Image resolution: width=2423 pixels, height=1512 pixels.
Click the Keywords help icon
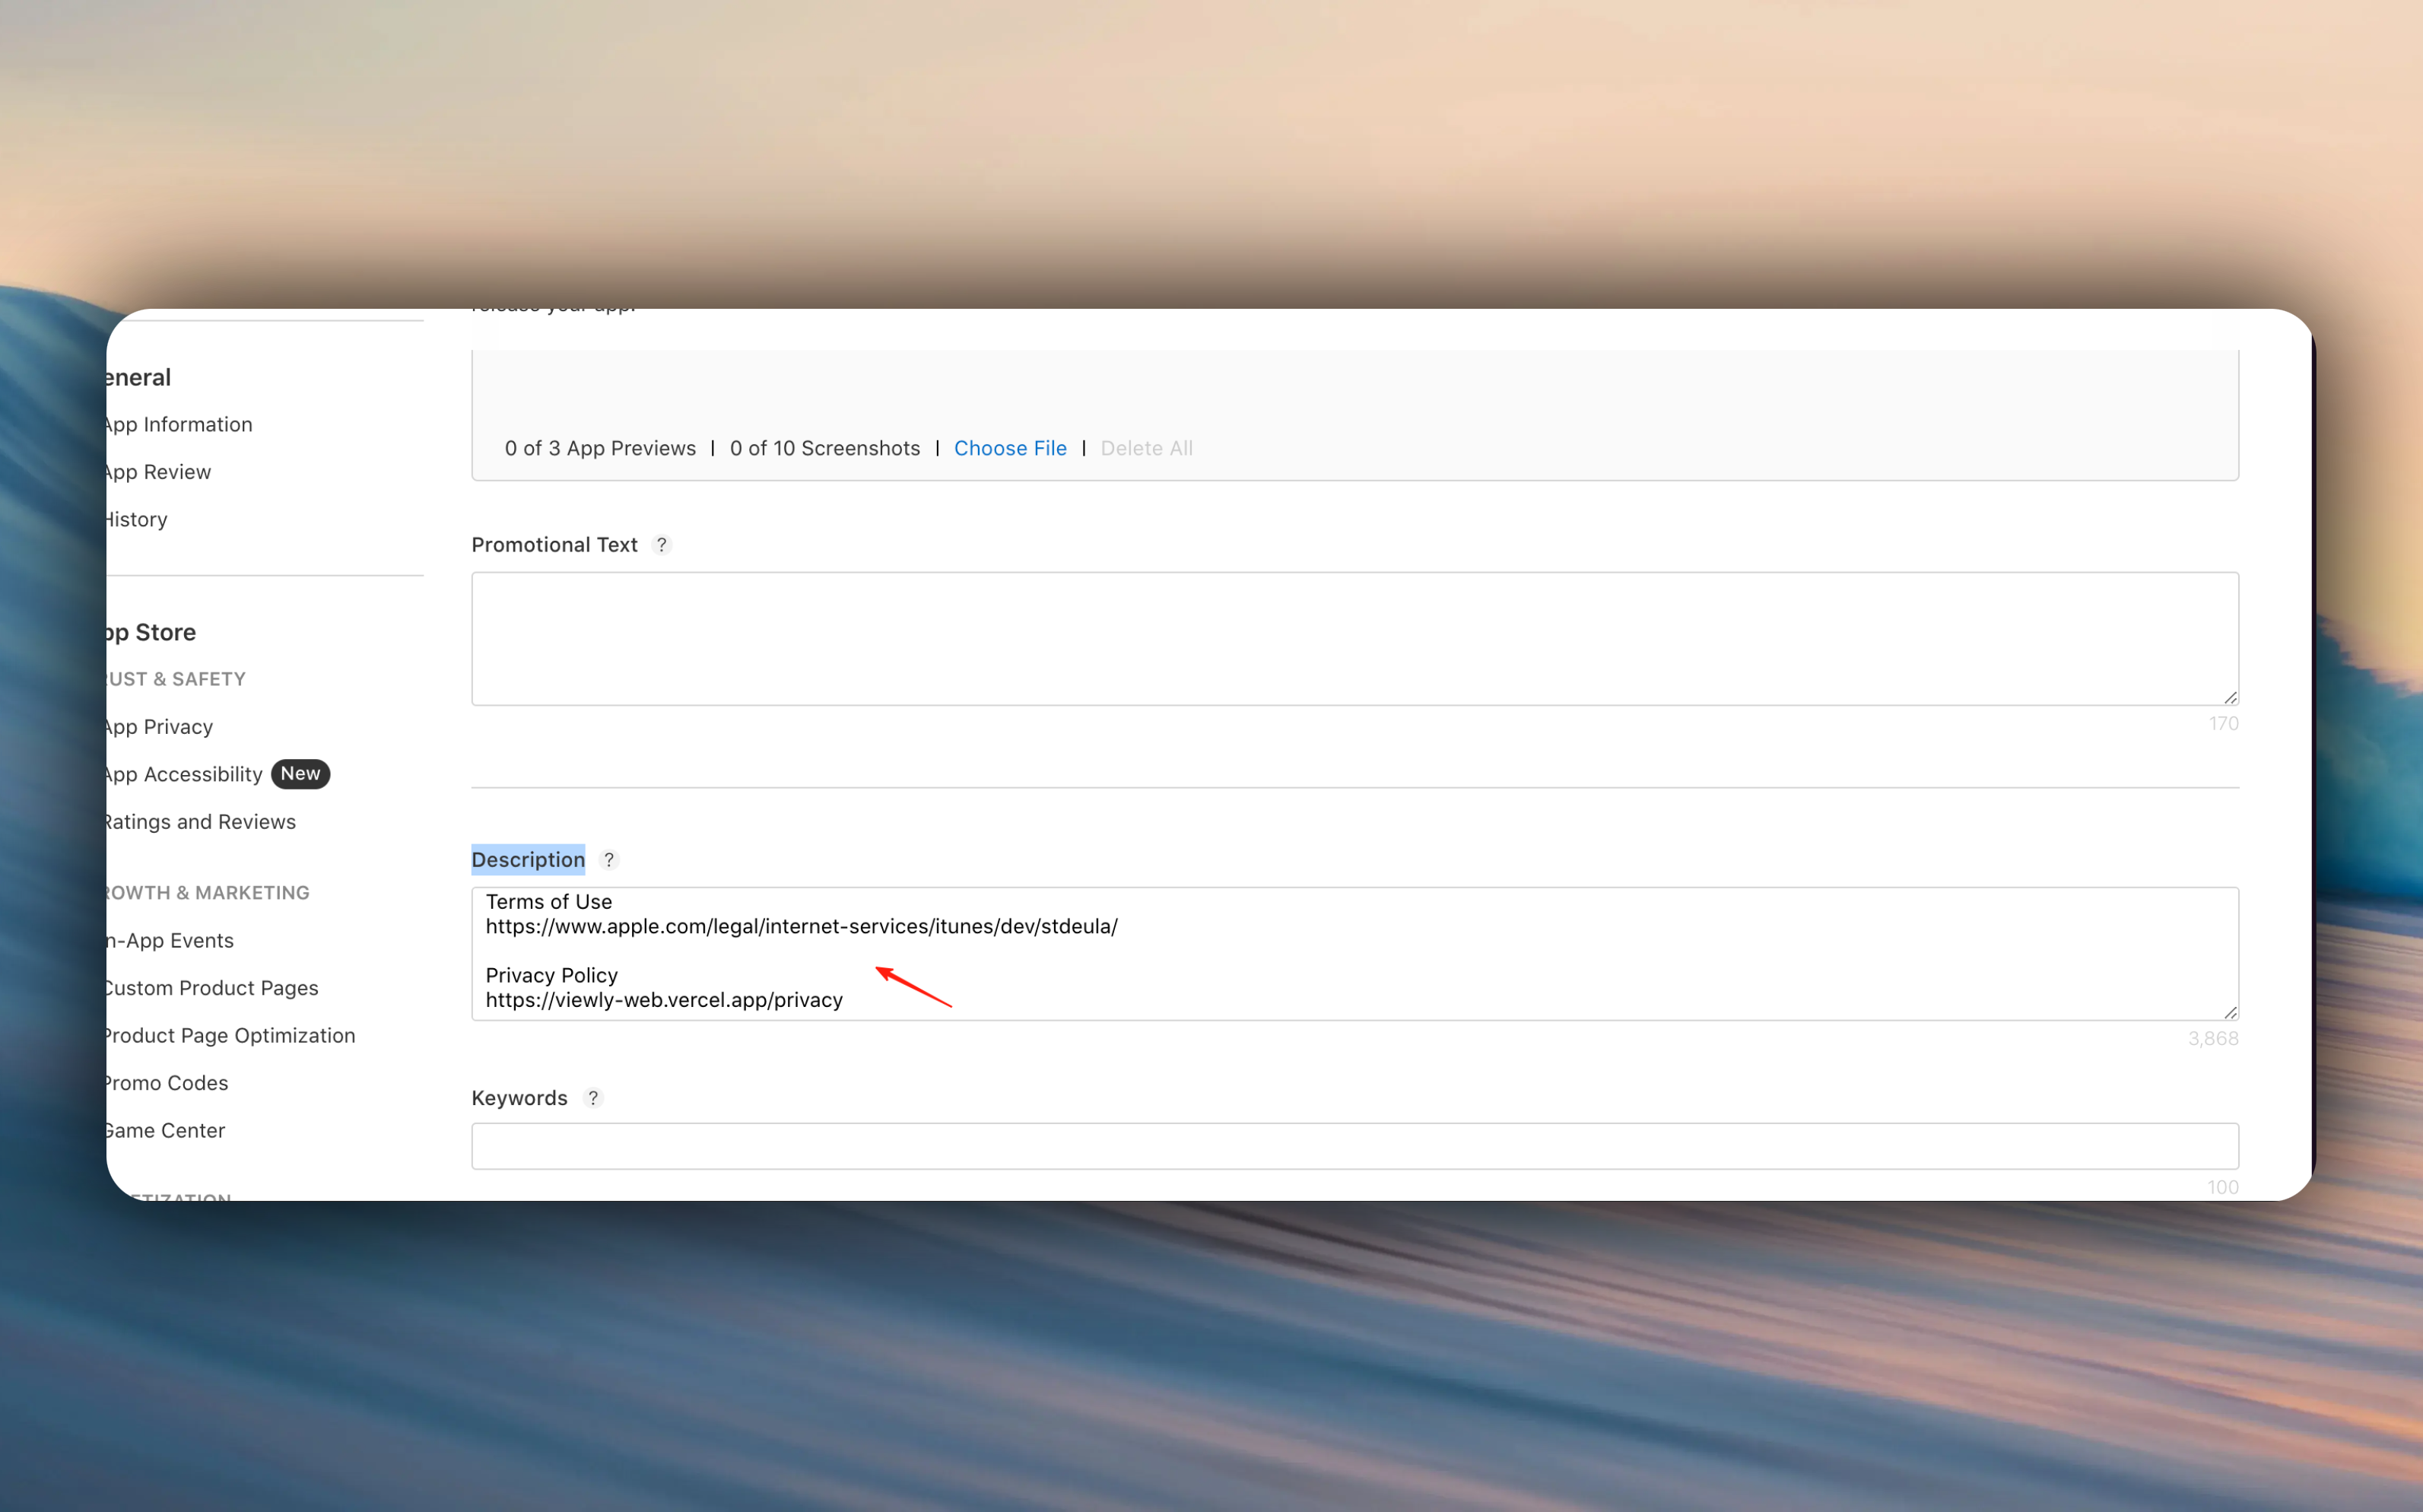593,1098
